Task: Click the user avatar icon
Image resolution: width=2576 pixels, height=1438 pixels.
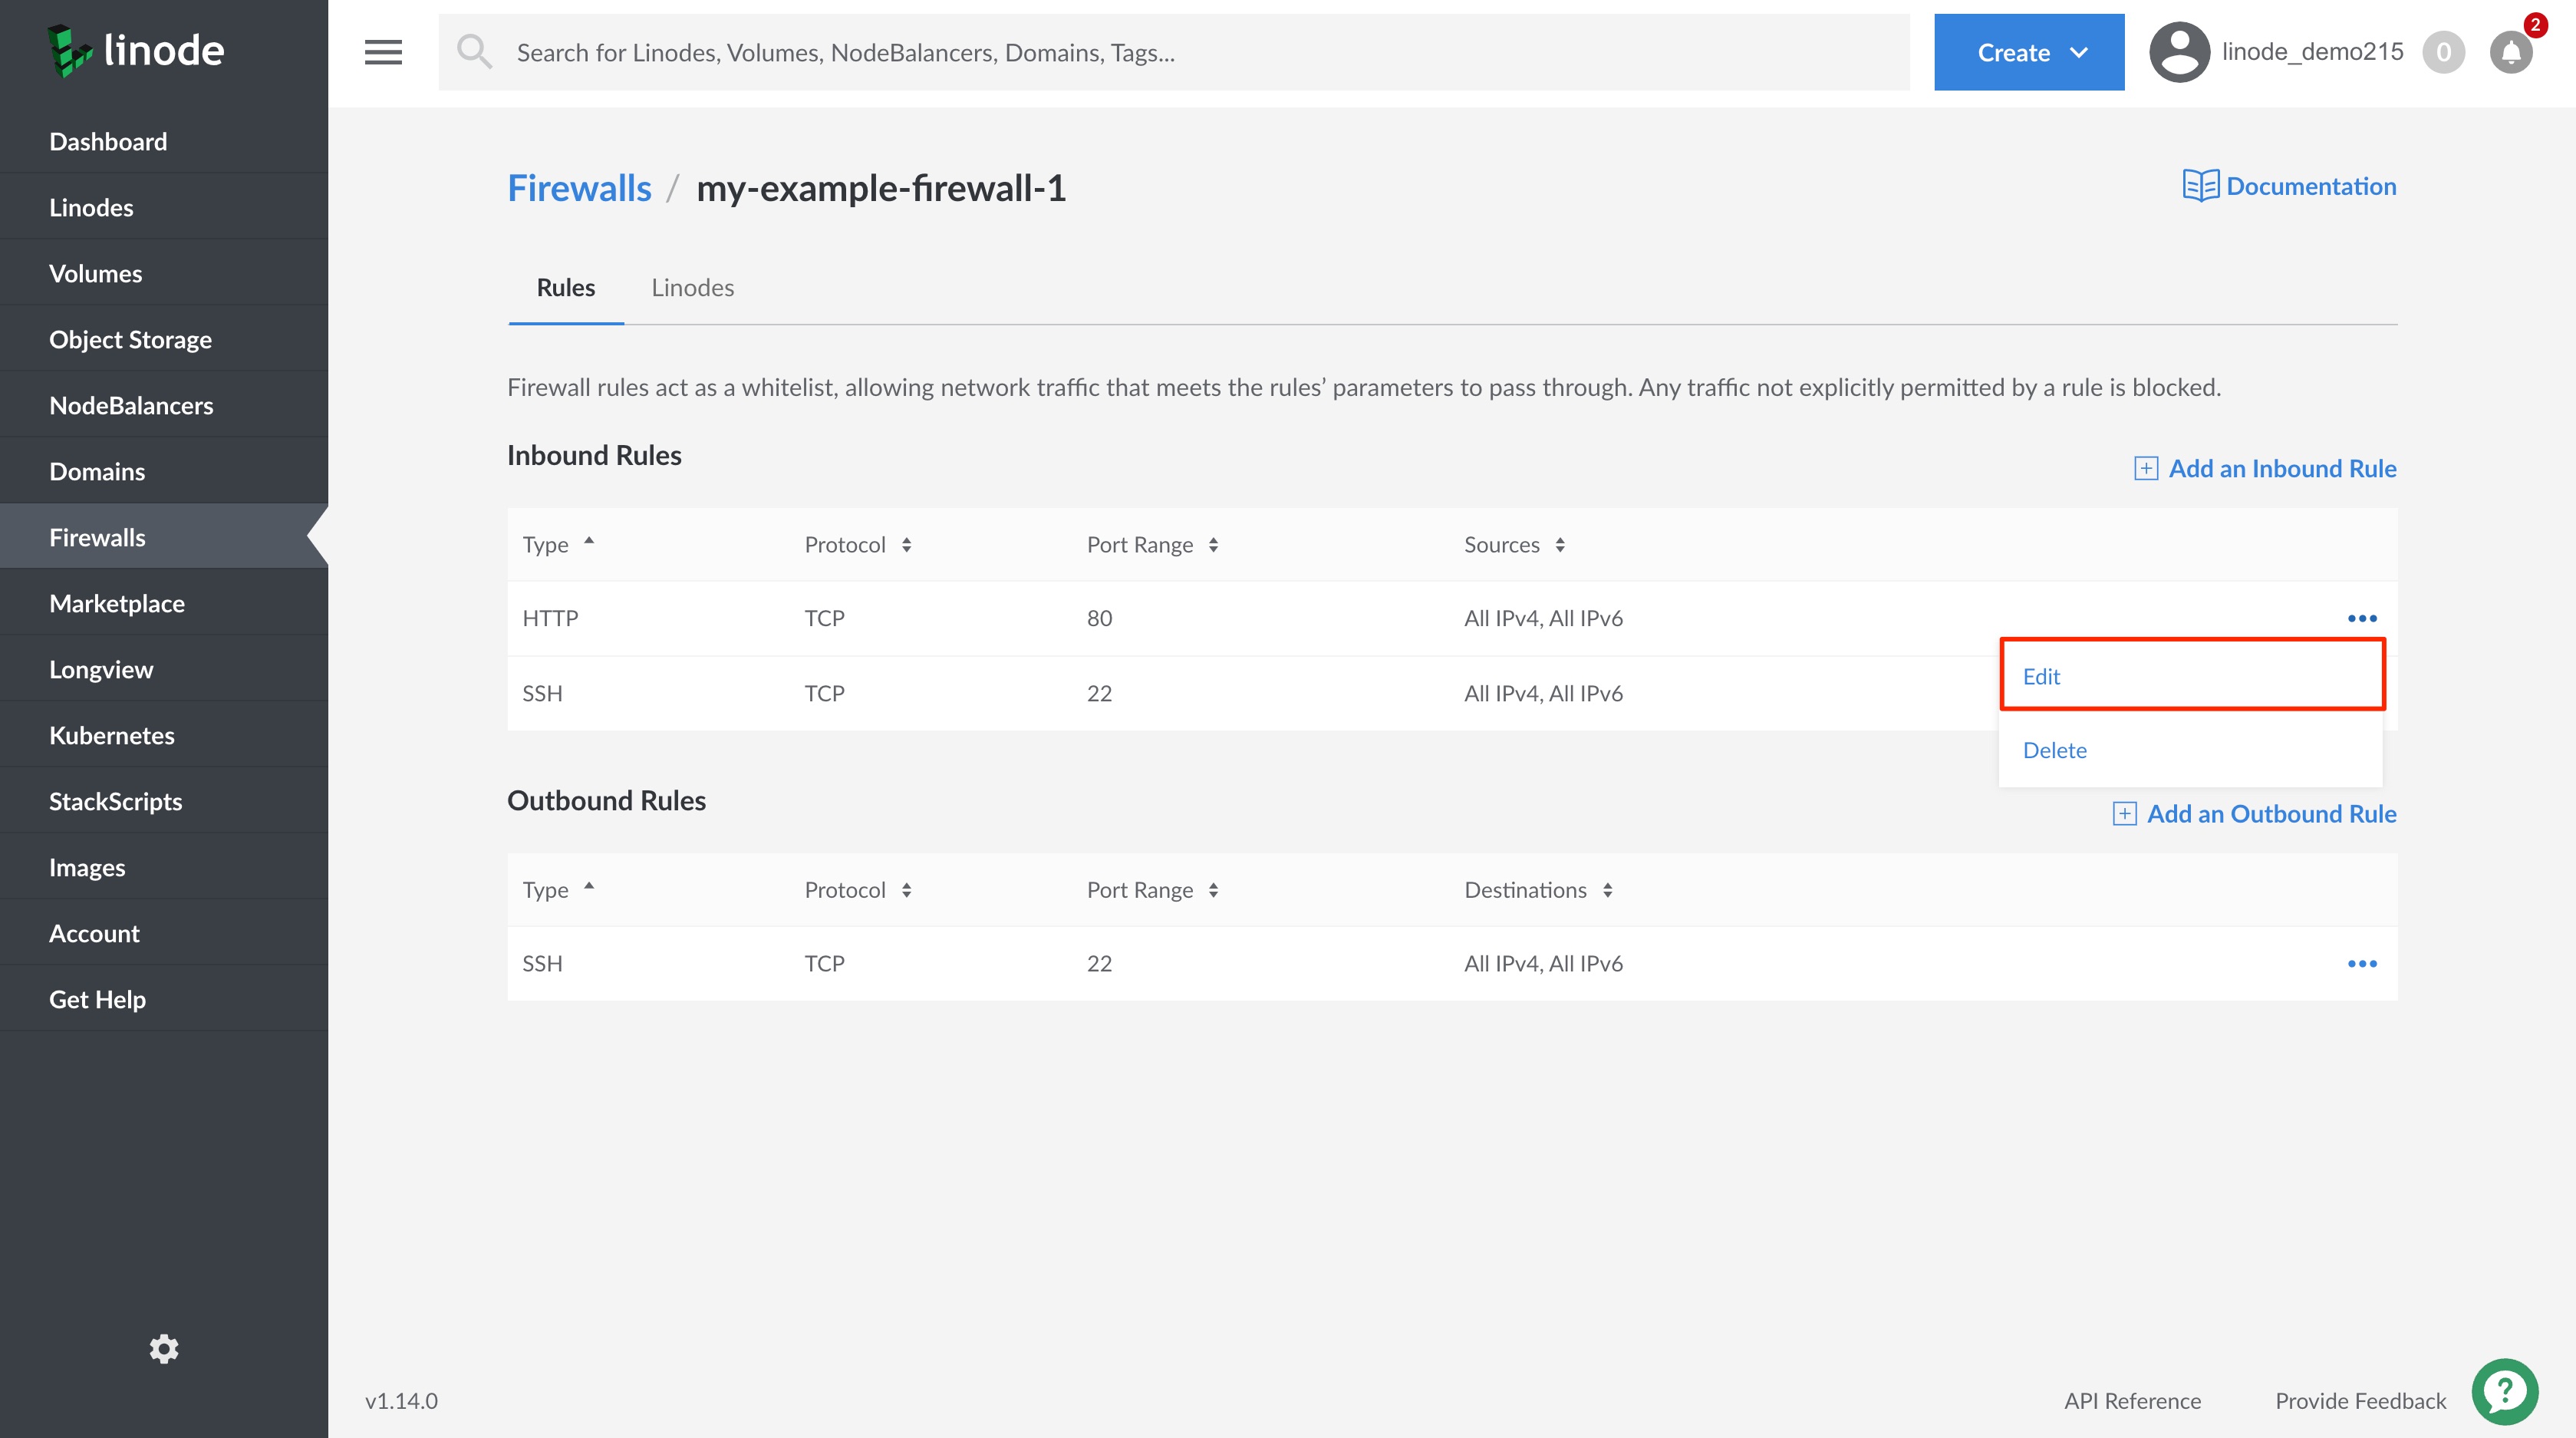Action: (2179, 52)
